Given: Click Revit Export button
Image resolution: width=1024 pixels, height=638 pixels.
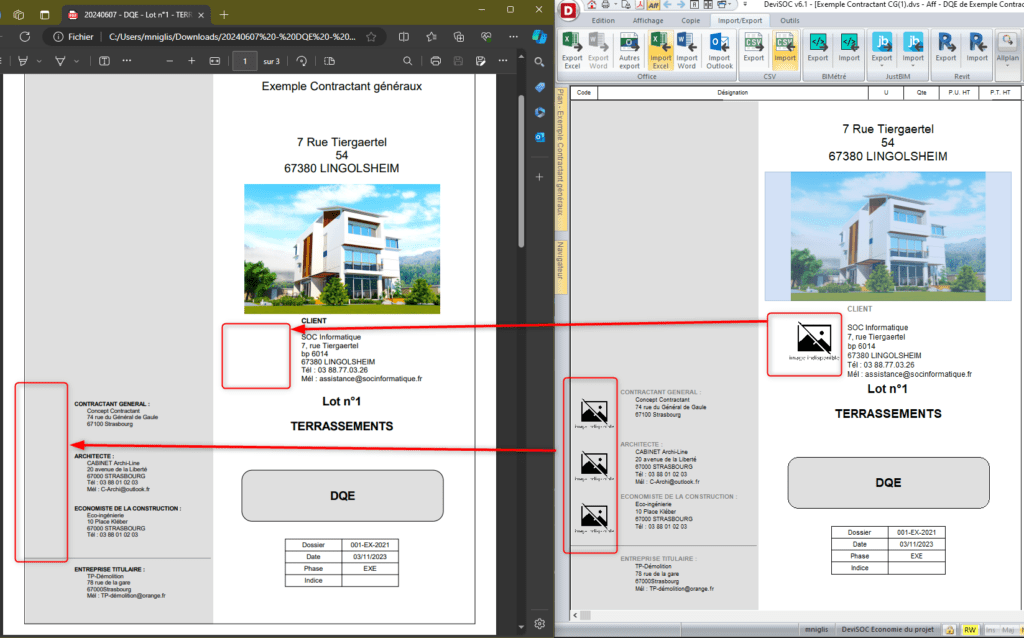Looking at the screenshot, I should pos(946,47).
